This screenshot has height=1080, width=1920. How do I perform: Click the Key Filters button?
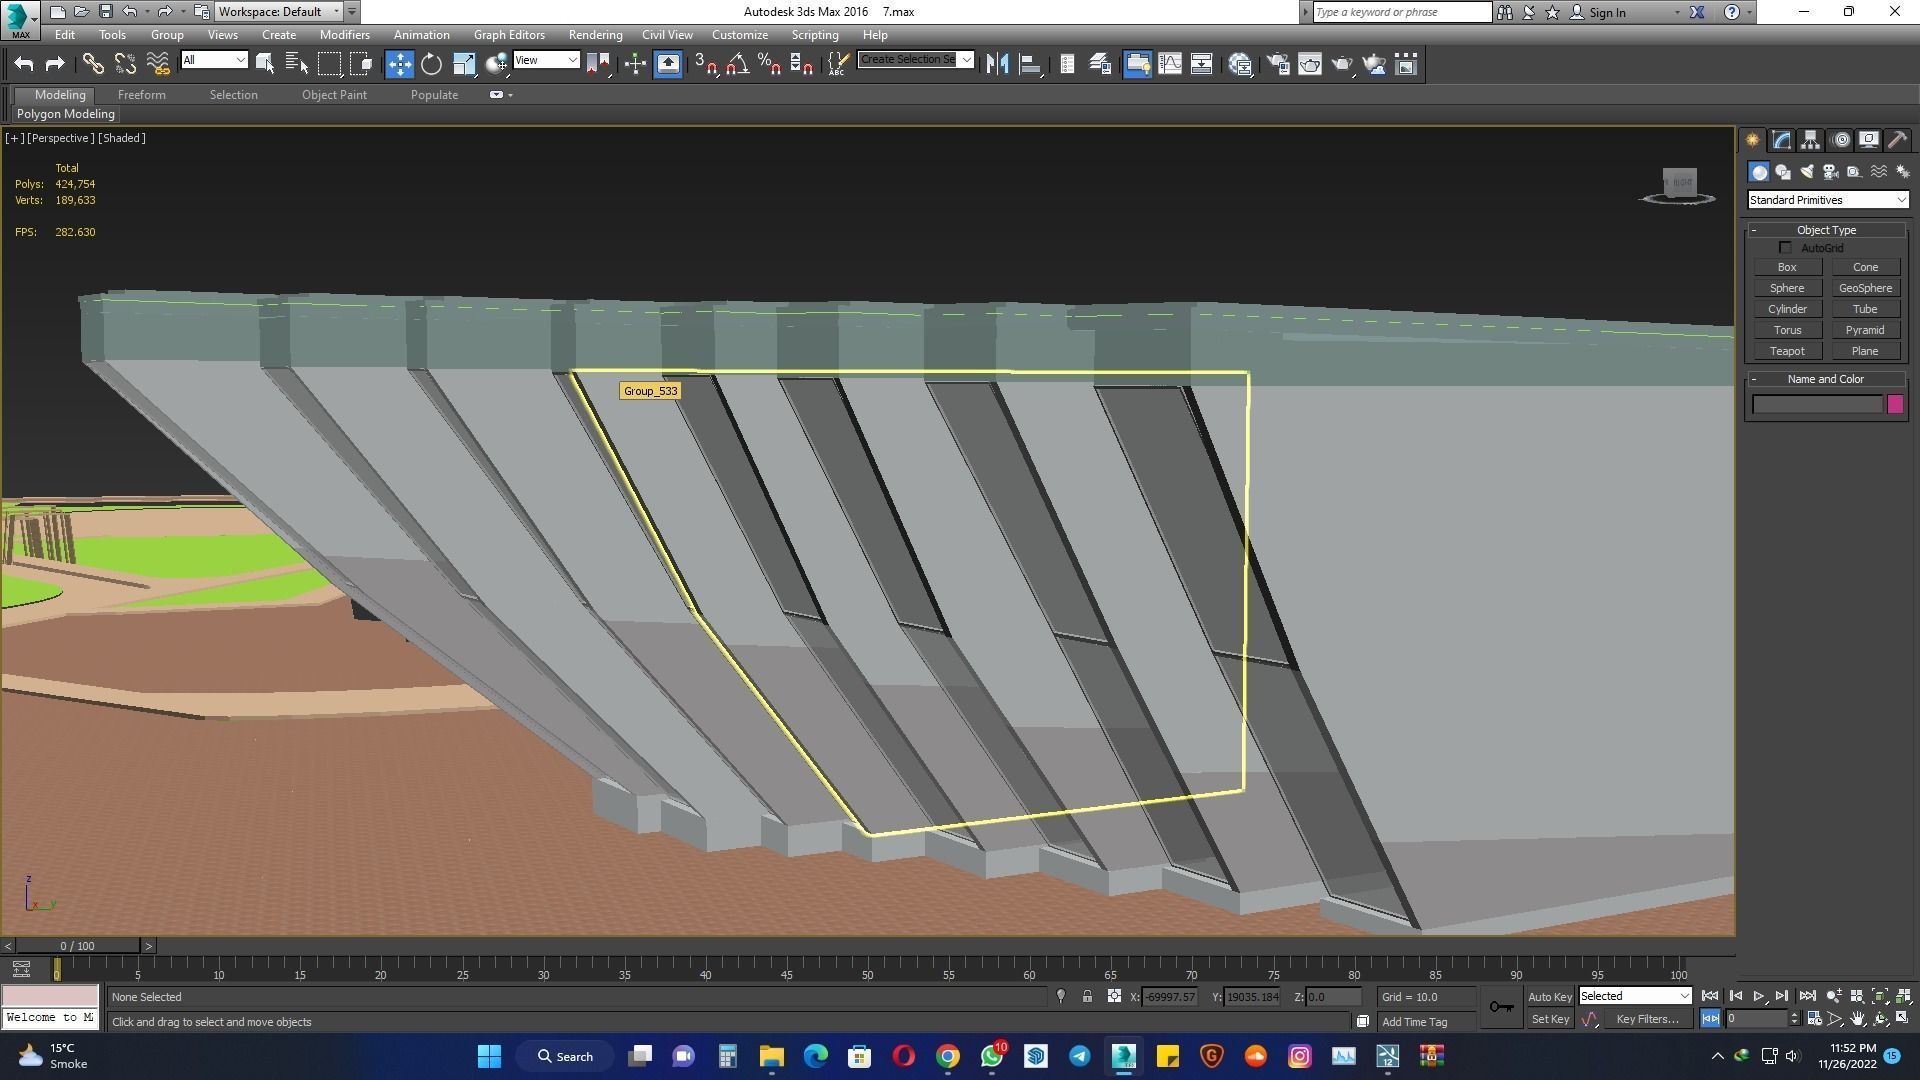pyautogui.click(x=1646, y=1019)
